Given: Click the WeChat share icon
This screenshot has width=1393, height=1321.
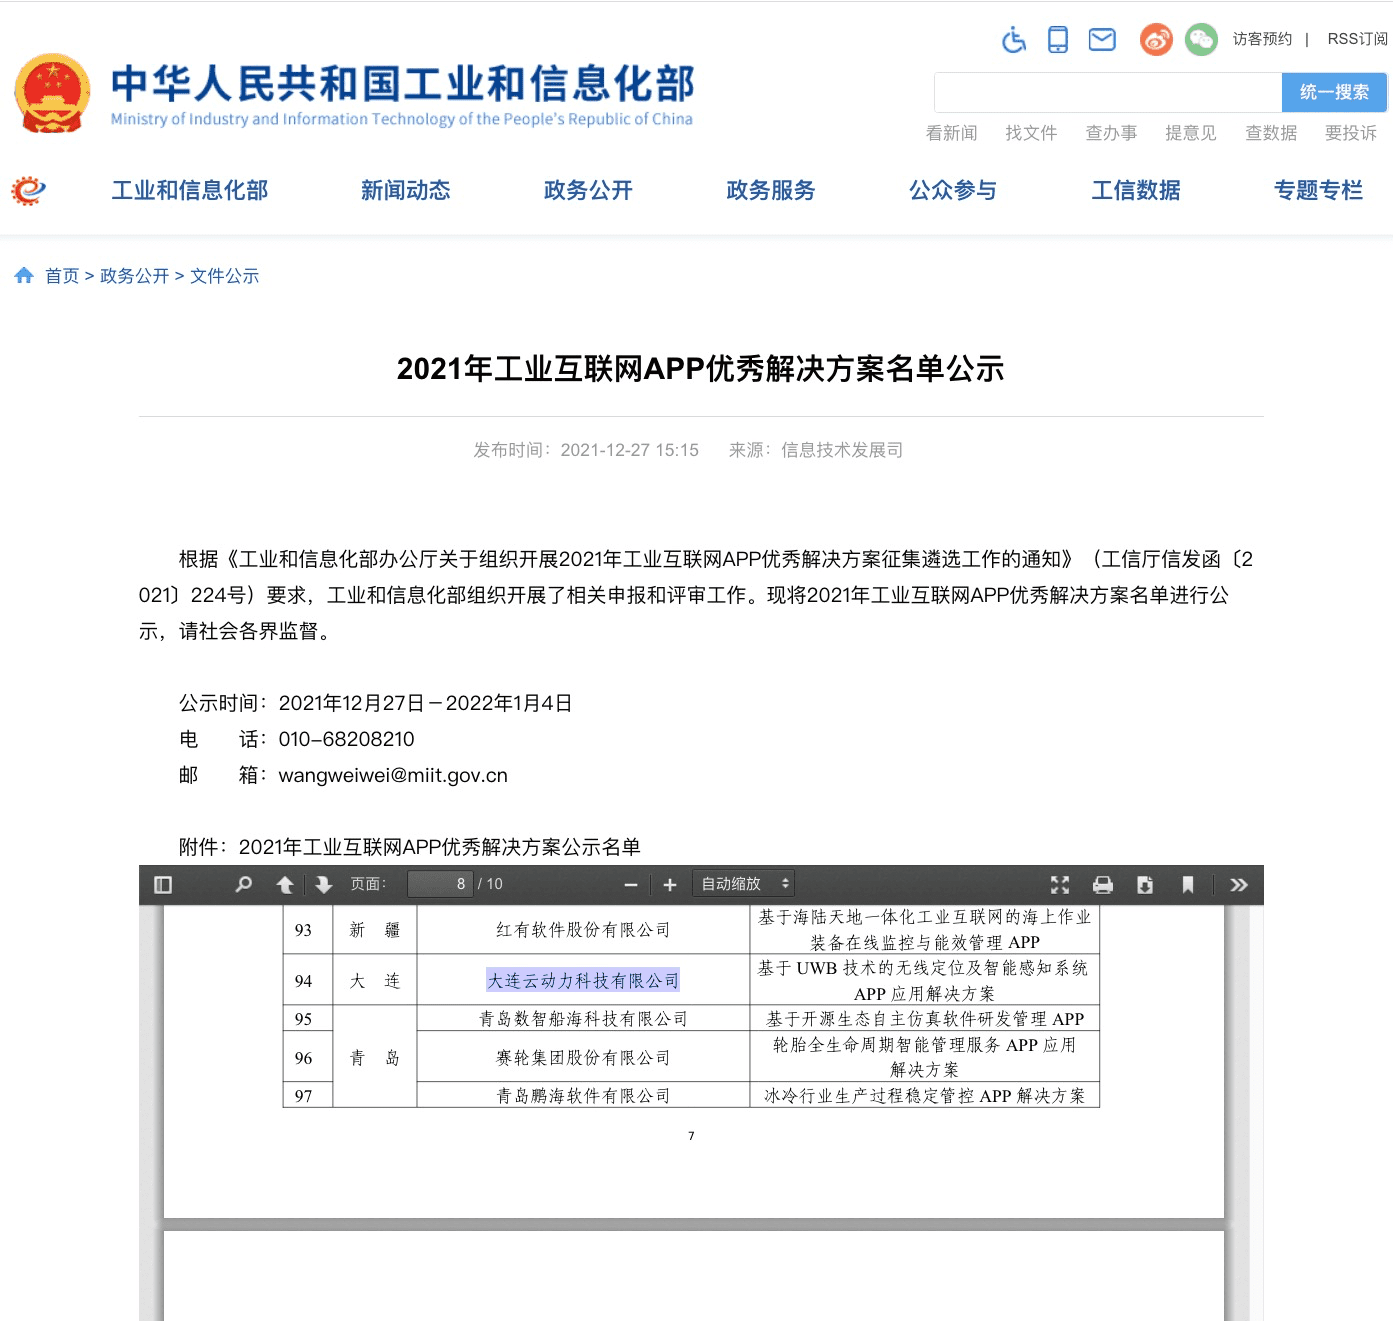Looking at the screenshot, I should click(1200, 40).
